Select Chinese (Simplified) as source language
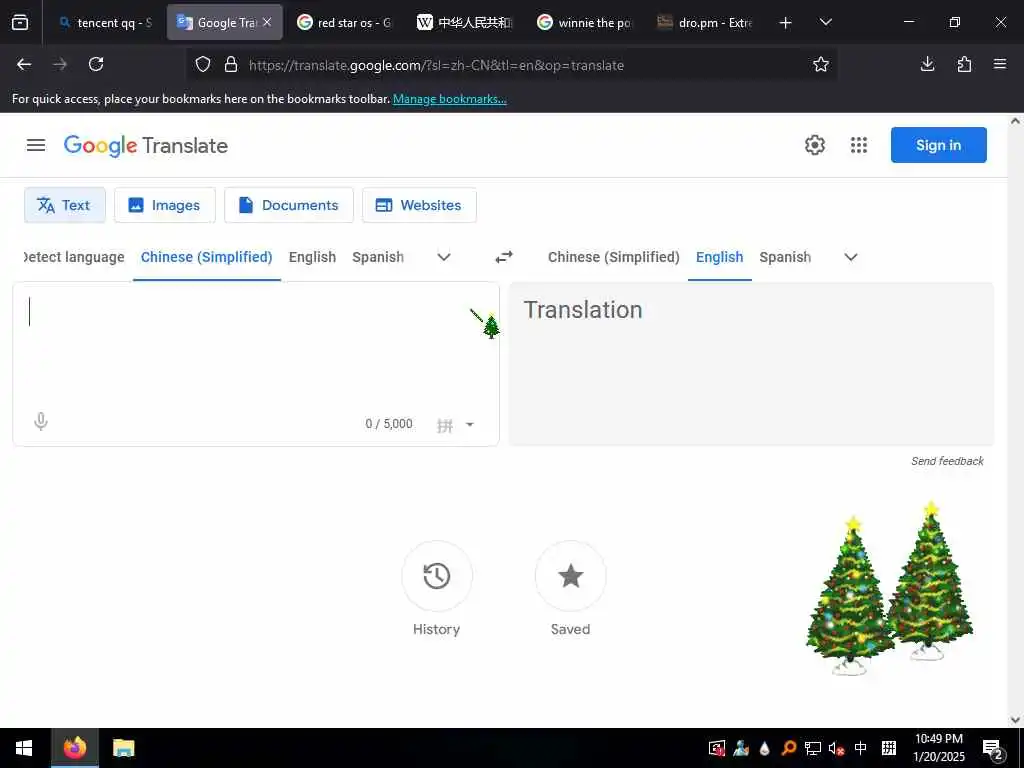This screenshot has height=768, width=1024. click(x=206, y=257)
